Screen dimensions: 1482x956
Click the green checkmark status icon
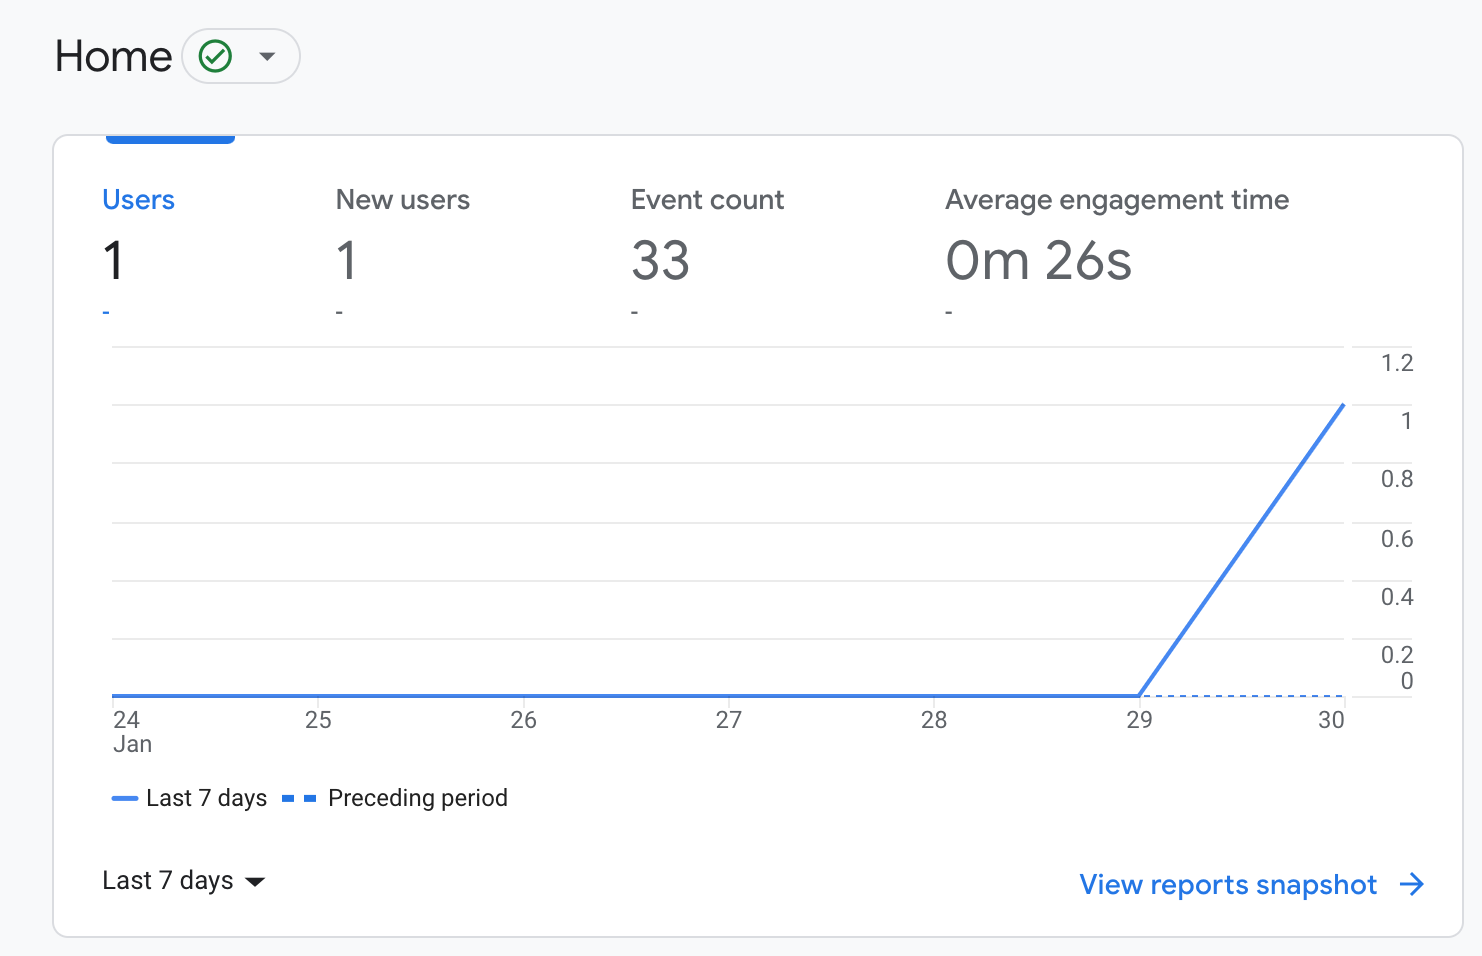click(x=215, y=56)
